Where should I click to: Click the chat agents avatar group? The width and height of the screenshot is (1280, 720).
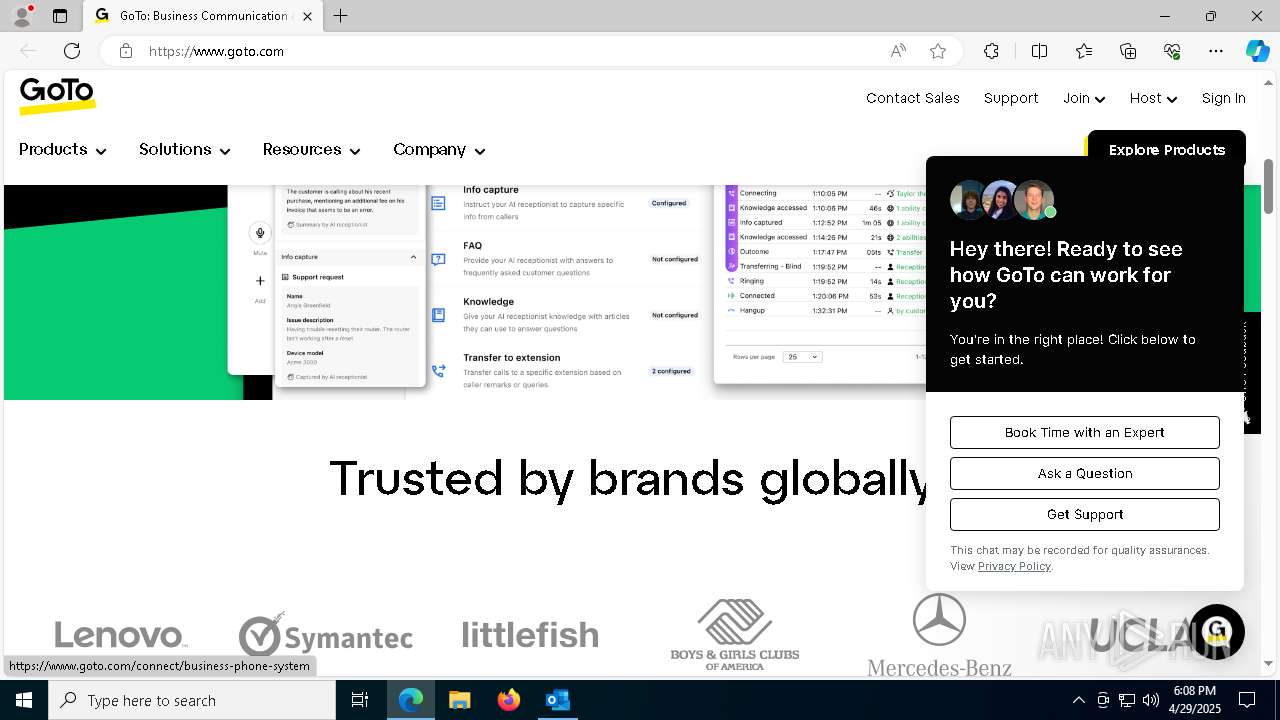1003,200
